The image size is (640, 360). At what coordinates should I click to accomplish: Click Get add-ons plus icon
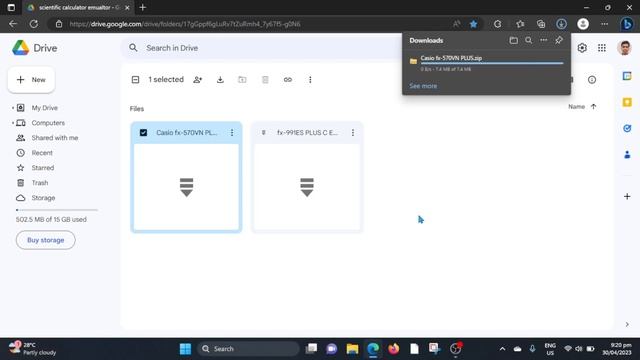click(x=627, y=196)
